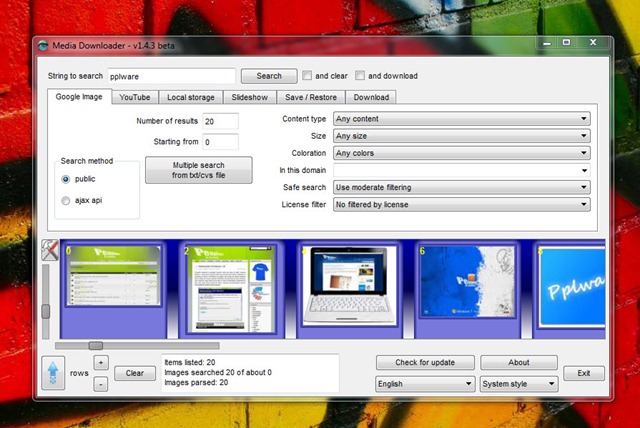This screenshot has height=428, width=640.
Task: Select the 'Pplwa' text thumbnail number 8
Action: click(571, 287)
